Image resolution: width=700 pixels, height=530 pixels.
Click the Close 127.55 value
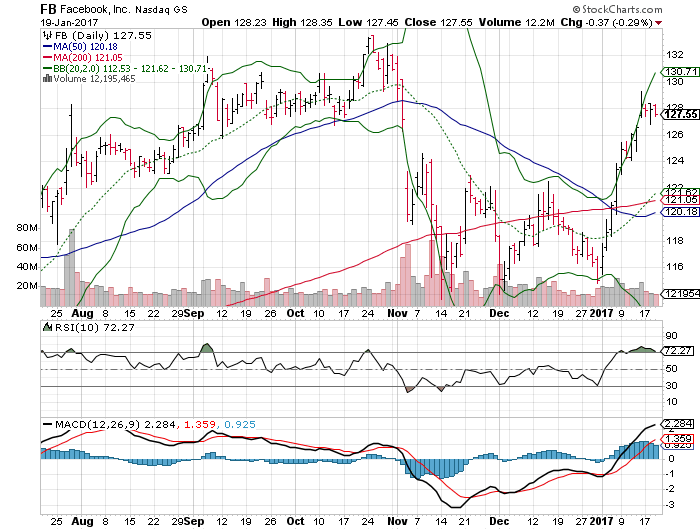438,22
